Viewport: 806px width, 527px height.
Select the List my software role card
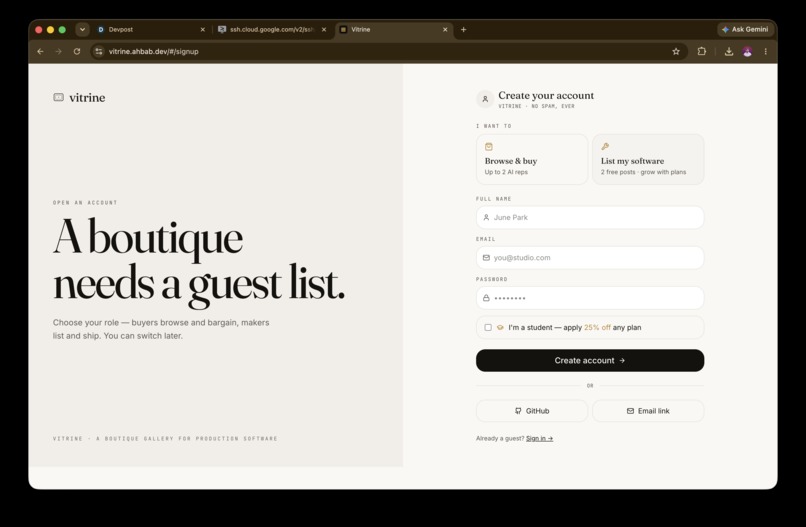[x=648, y=159]
